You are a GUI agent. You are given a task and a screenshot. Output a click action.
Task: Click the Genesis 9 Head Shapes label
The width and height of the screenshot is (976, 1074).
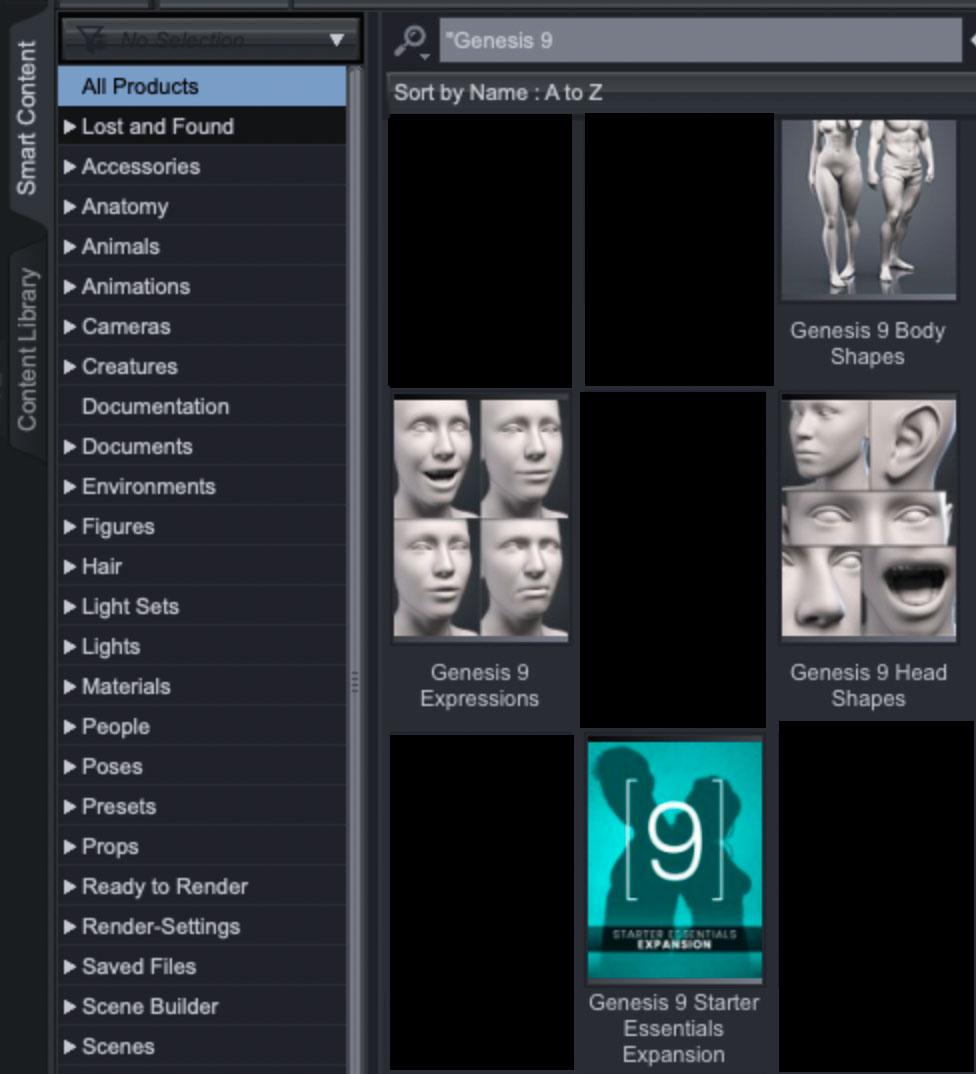click(868, 685)
